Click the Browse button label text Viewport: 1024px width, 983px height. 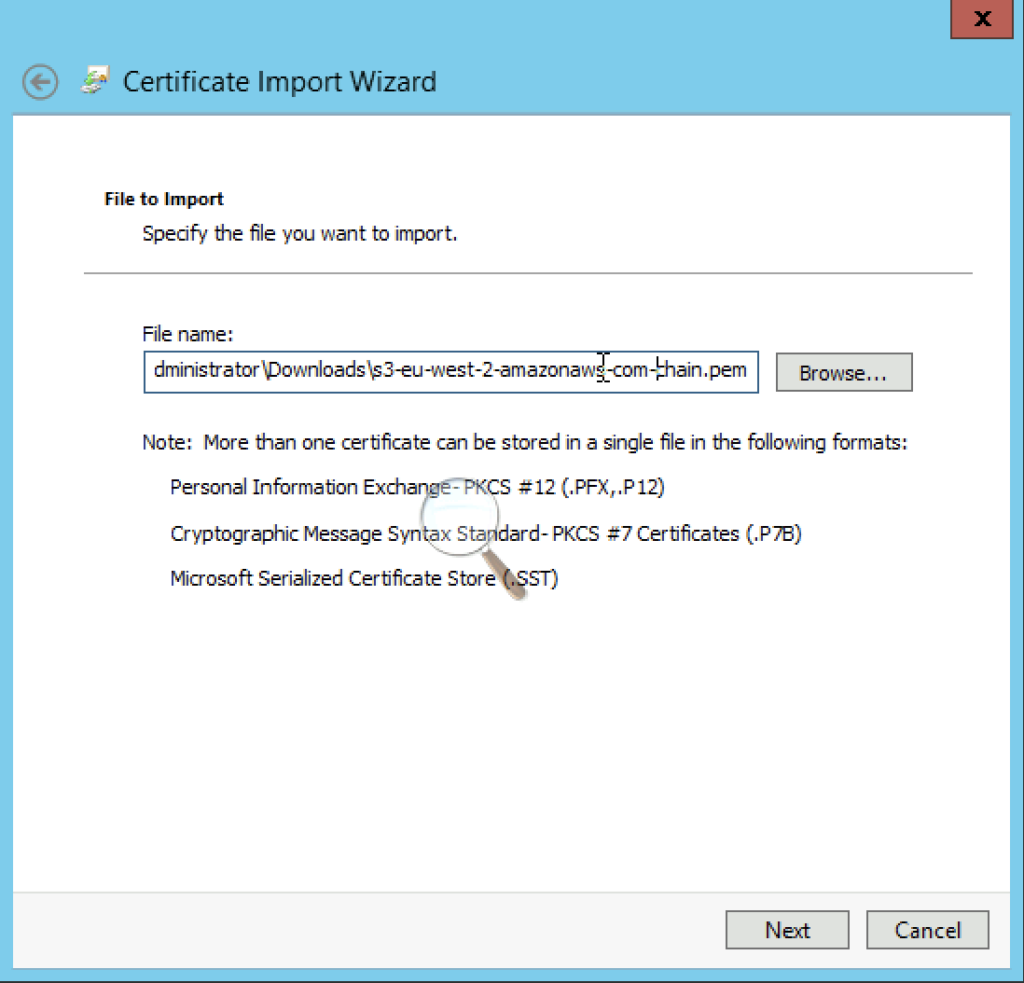click(x=843, y=372)
